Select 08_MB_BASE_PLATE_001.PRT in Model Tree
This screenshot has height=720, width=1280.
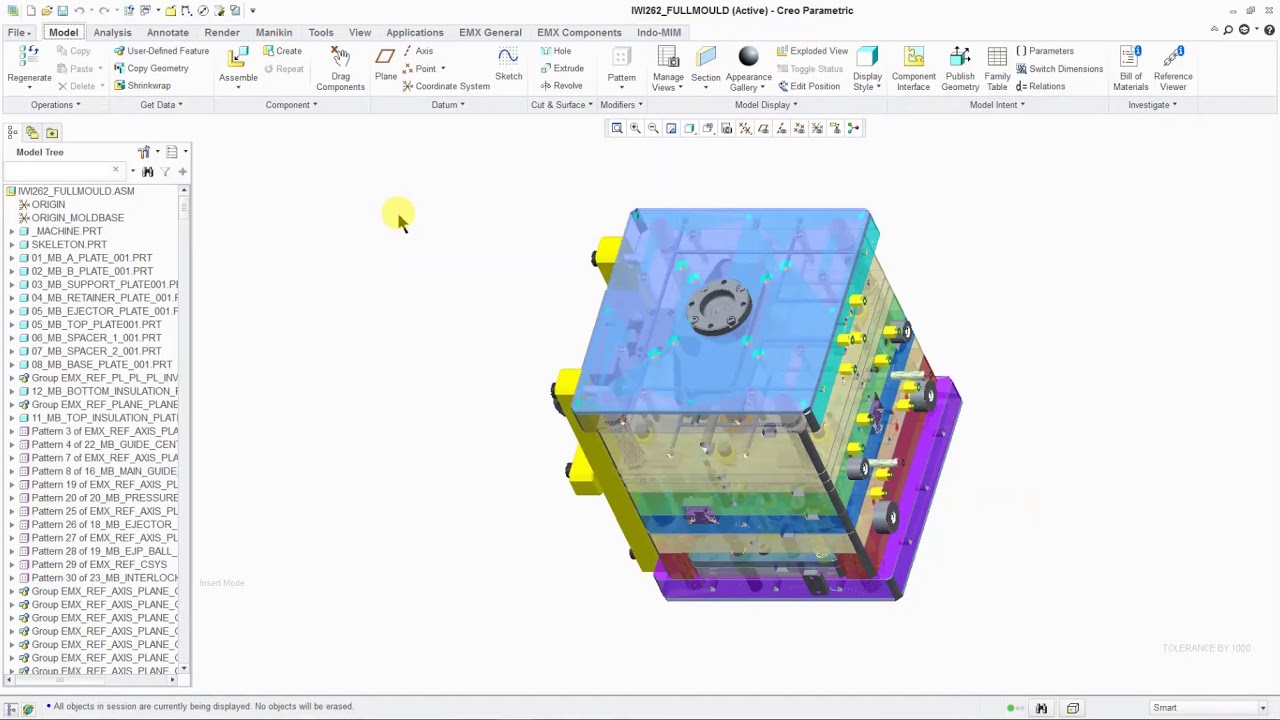click(x=101, y=365)
